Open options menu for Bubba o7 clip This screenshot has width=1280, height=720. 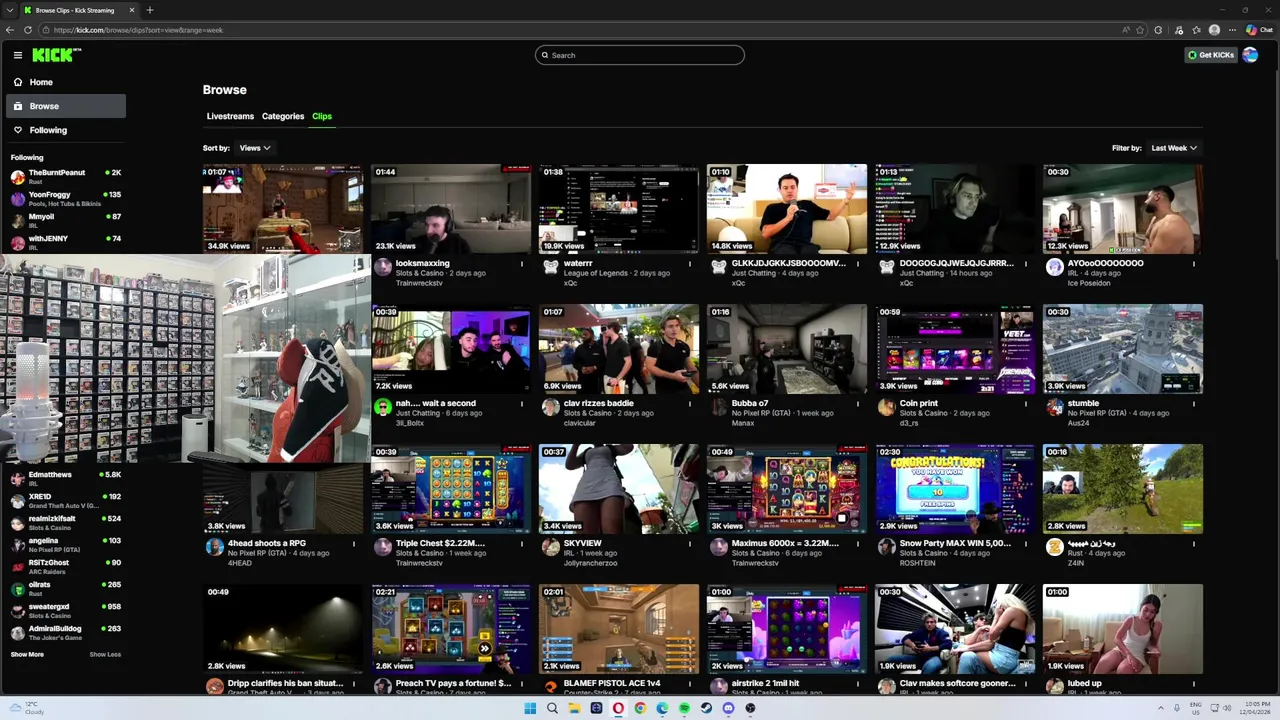(x=858, y=404)
